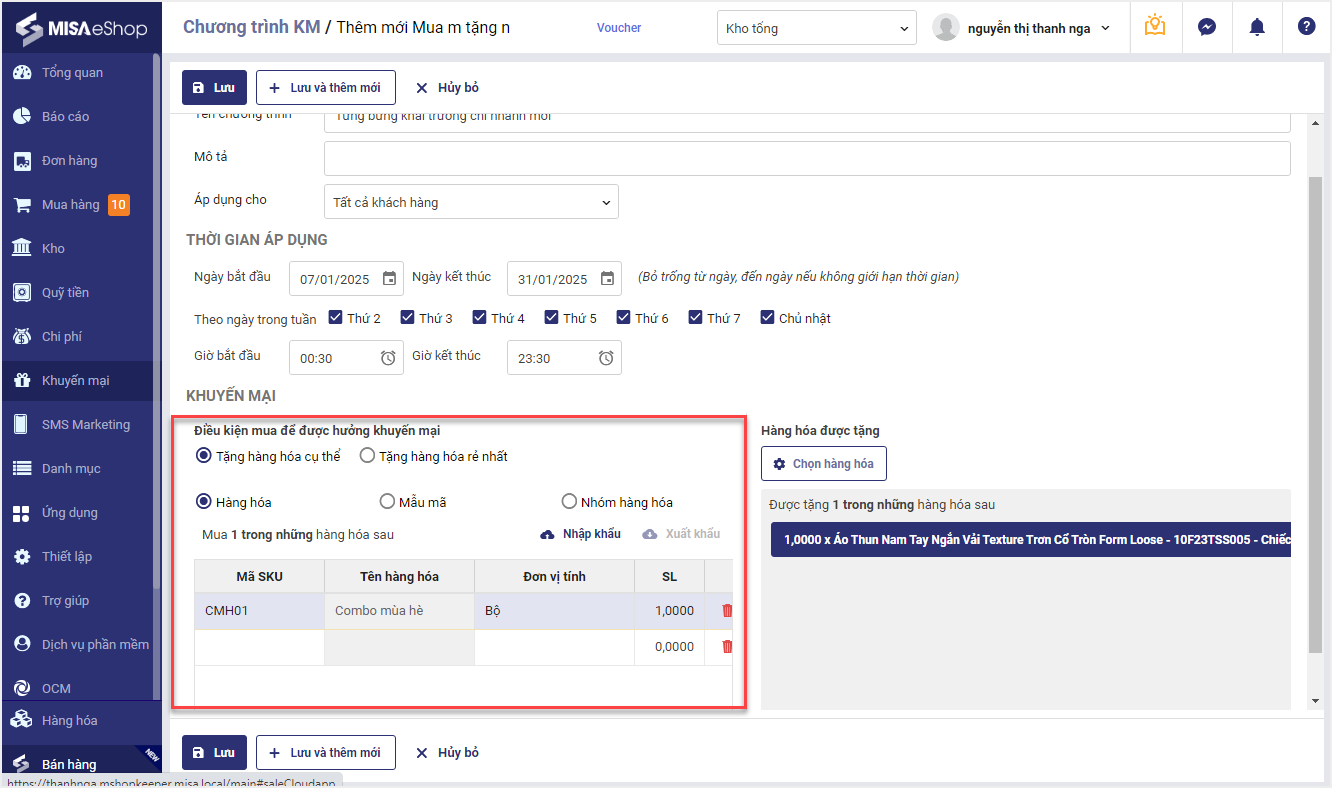Click the notification bell icon
The image size is (1332, 788).
point(1257,27)
